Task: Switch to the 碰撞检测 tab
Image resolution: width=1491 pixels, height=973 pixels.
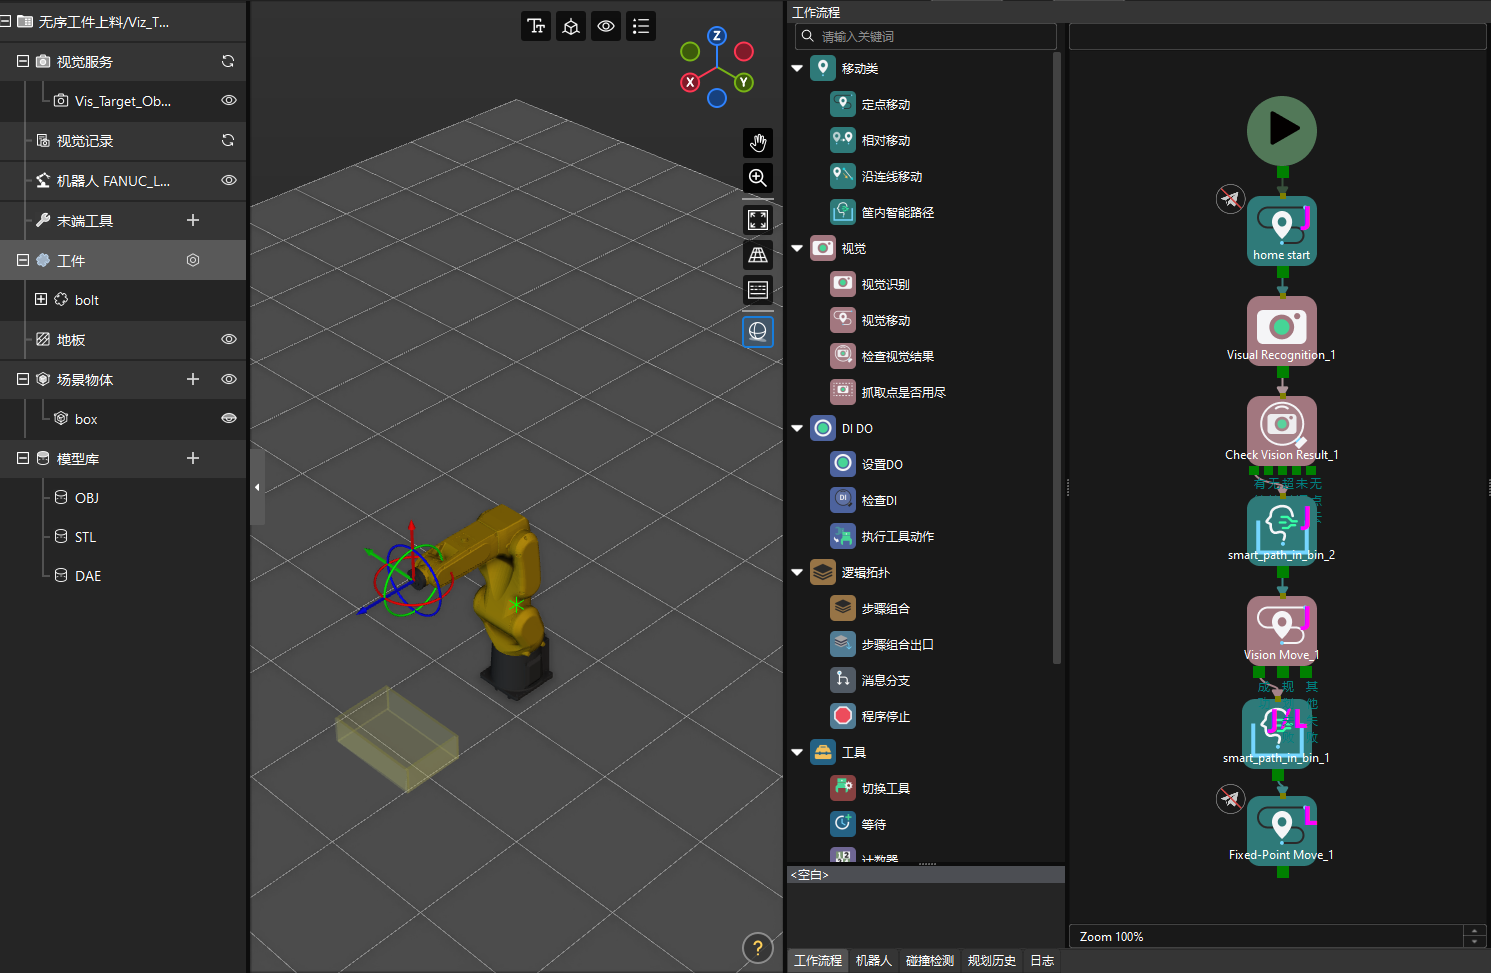Action: coord(929,960)
